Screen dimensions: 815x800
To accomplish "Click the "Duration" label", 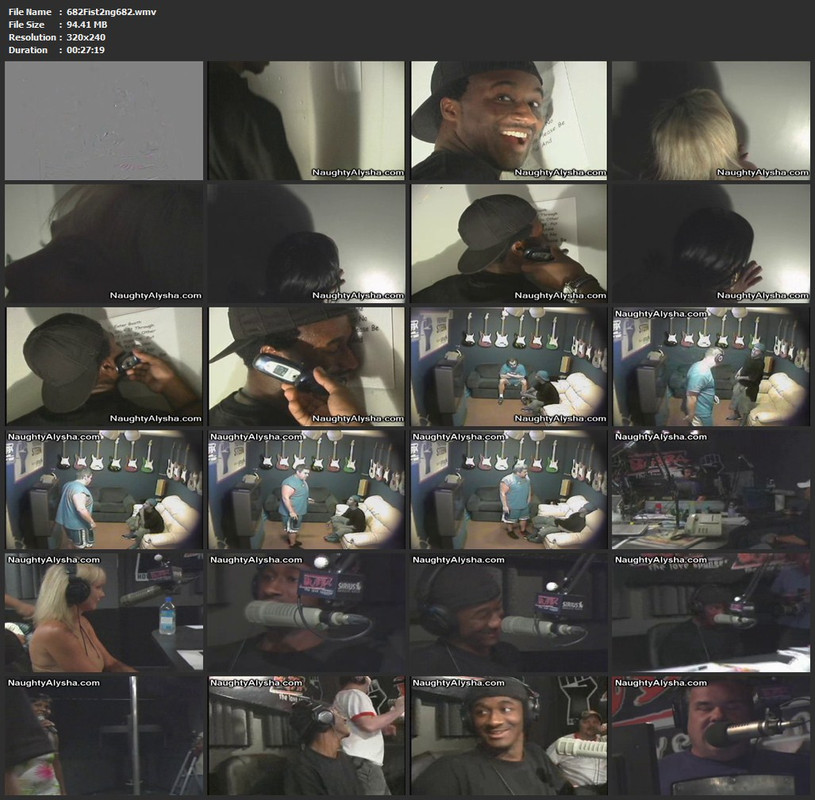I will 28,50.
